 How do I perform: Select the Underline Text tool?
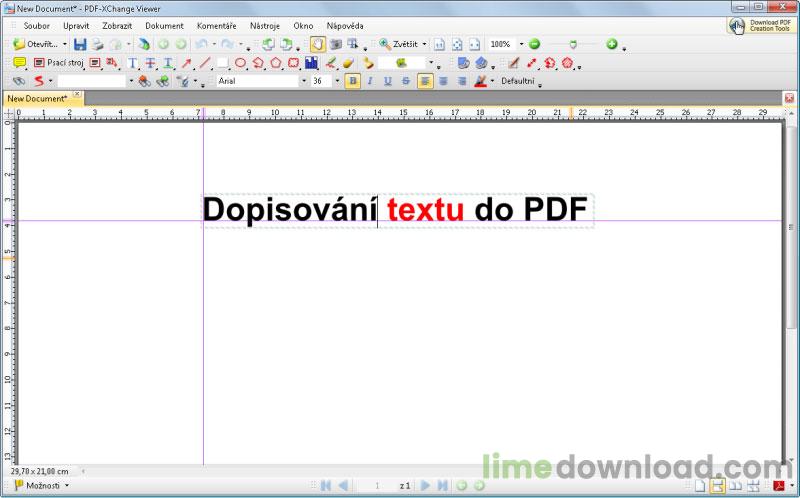click(168, 63)
